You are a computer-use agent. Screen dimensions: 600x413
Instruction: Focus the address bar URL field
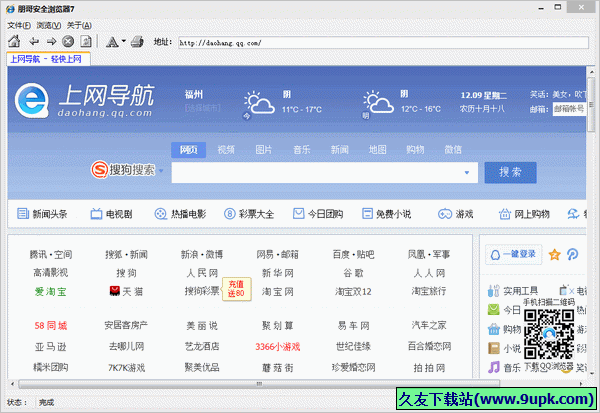click(x=383, y=42)
